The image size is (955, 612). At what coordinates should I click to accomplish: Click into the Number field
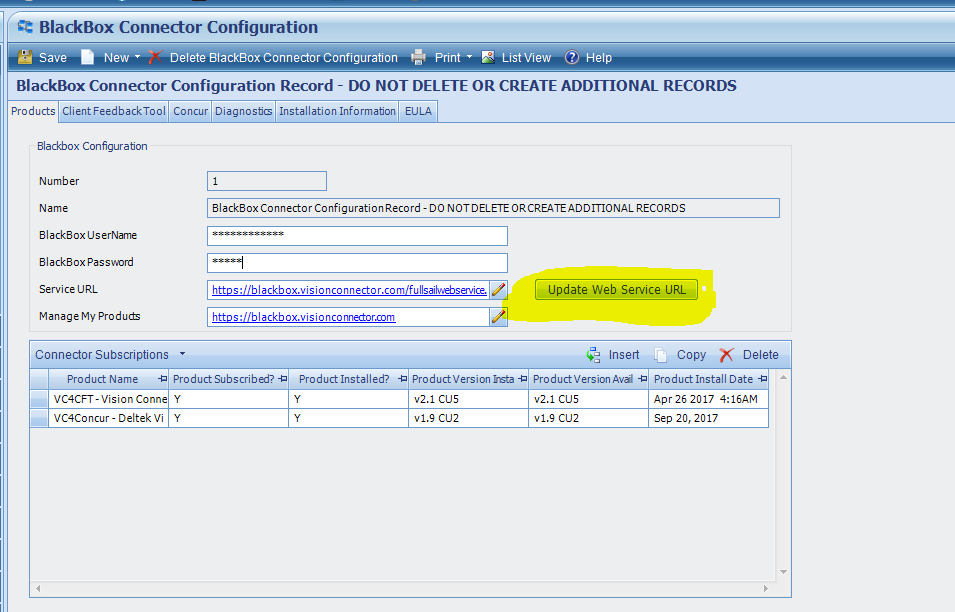click(267, 181)
